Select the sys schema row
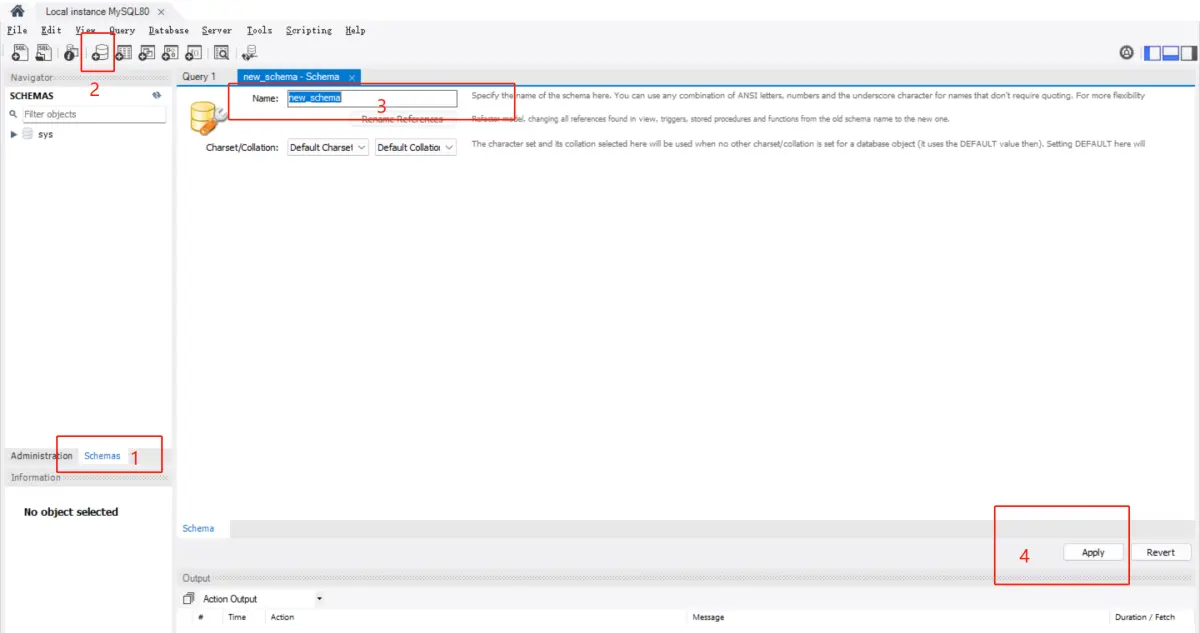This screenshot has width=1200, height=633. [88, 134]
